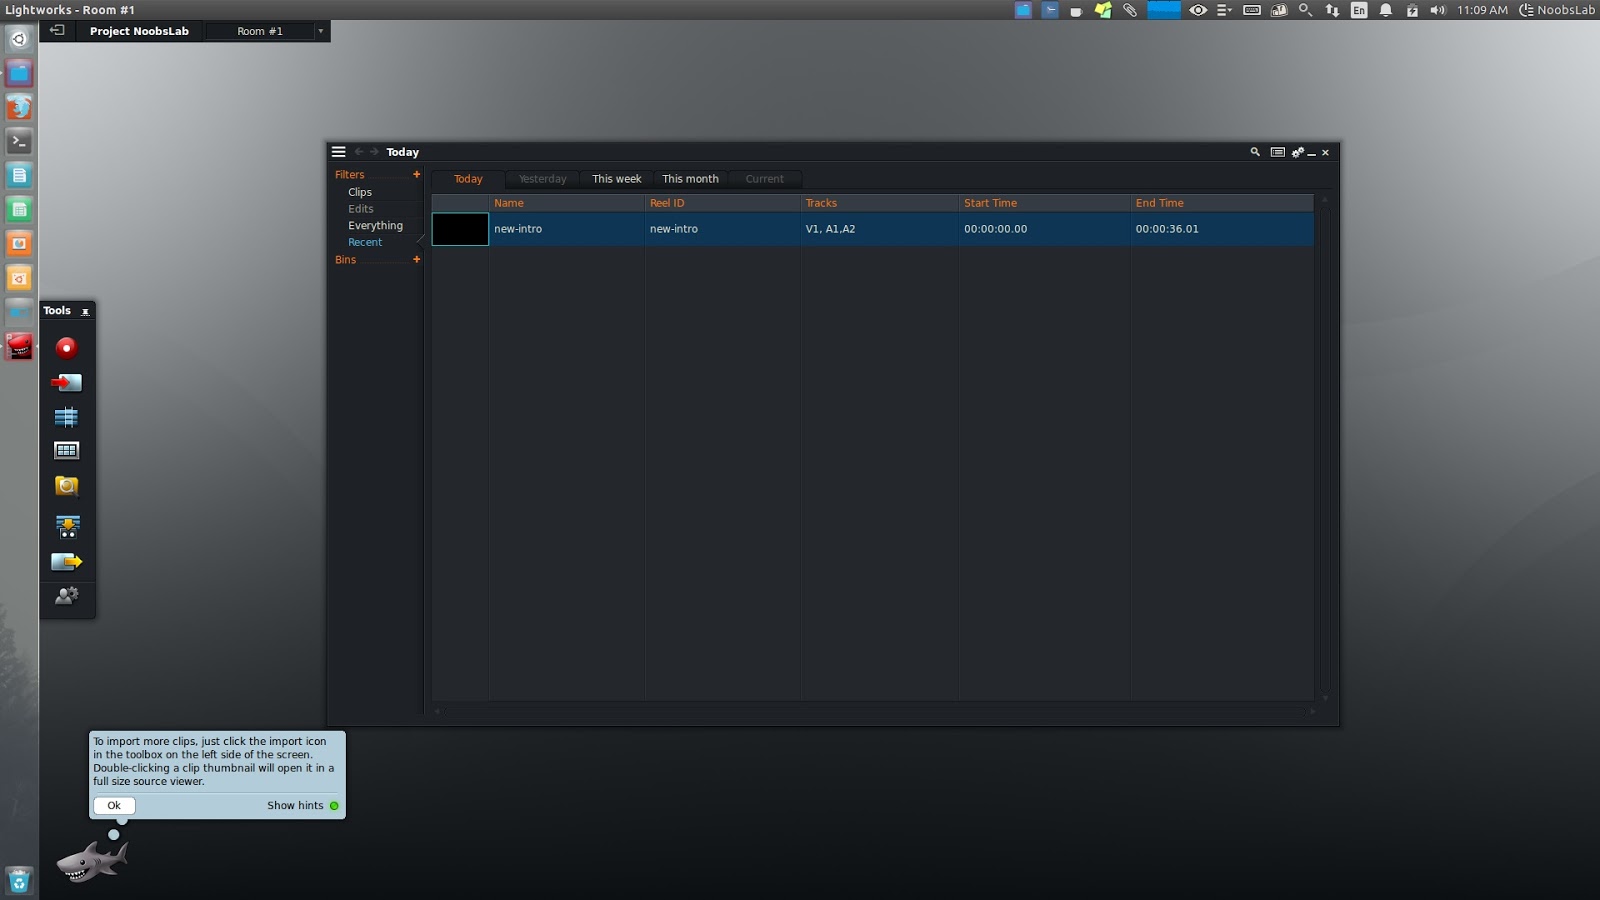
Task: Click the red Record tool in Tools
Action: click(66, 348)
